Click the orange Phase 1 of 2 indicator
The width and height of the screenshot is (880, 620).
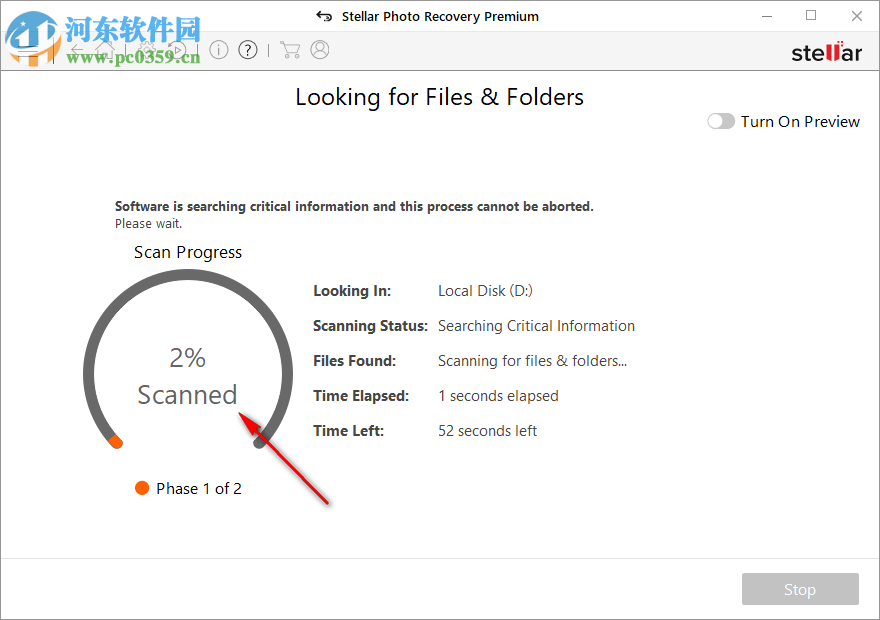142,488
